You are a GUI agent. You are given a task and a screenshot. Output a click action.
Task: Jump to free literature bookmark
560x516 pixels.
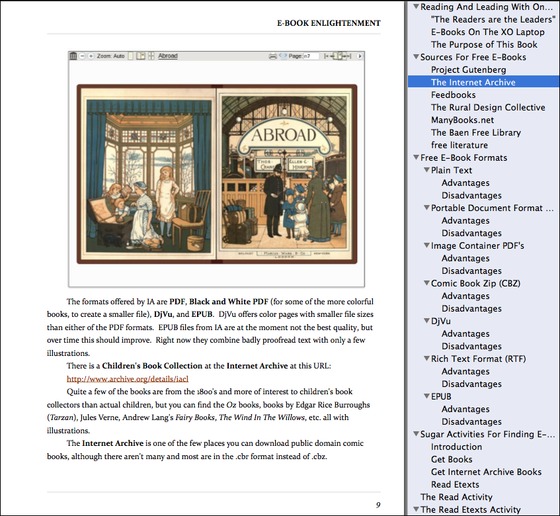(459, 145)
